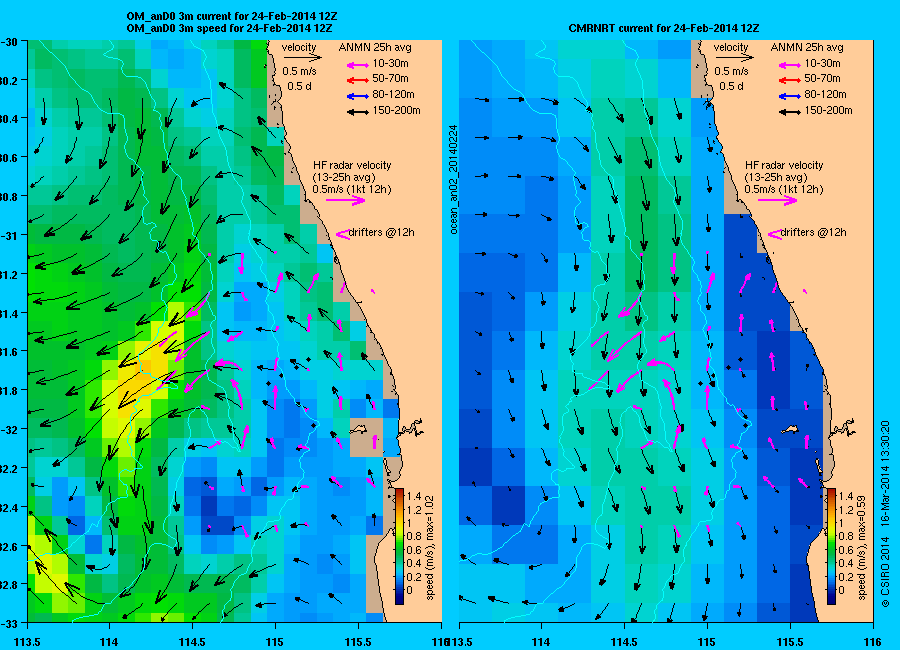Viewport: 900px width, 650px height.
Task: Click the 'speed (m/s), max=0.59' colorbar label
Action: 861,548
